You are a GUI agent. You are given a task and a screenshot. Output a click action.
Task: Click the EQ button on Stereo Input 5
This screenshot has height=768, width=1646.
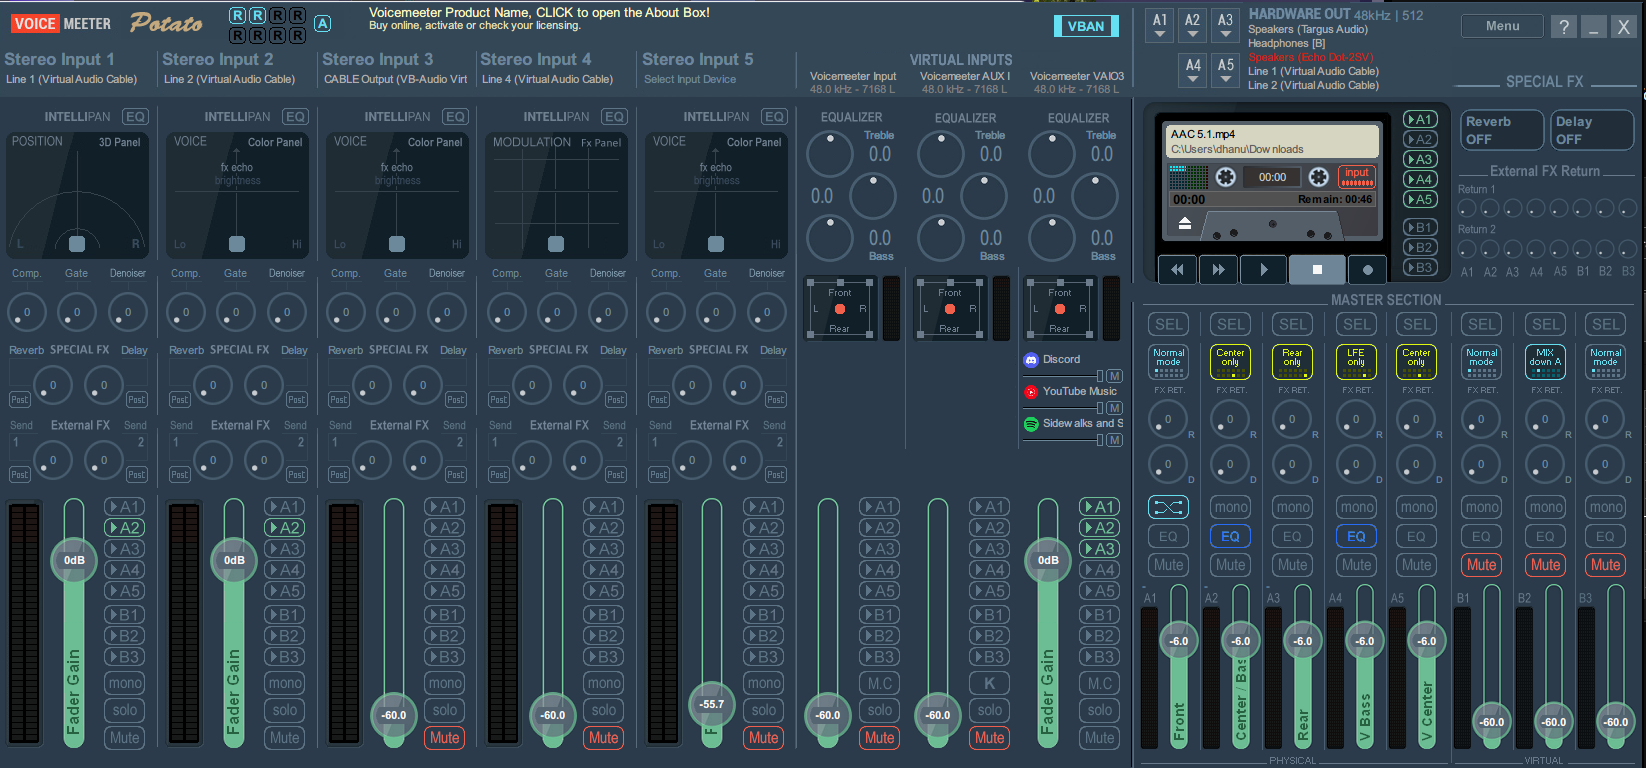774,117
